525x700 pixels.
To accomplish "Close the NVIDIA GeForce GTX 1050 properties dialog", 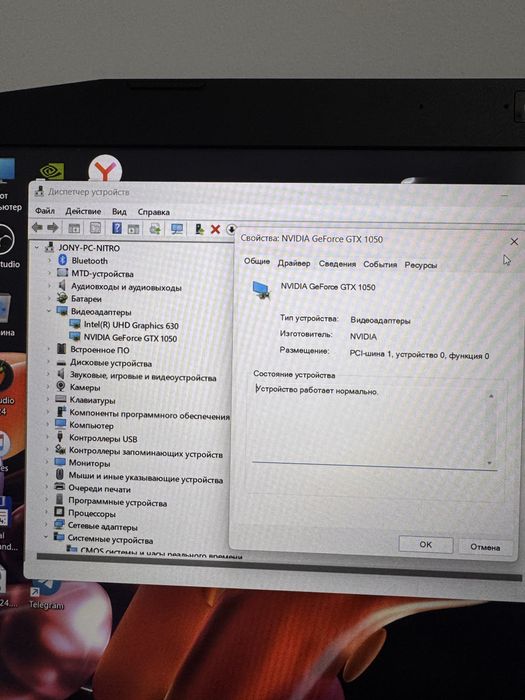I will point(514,242).
